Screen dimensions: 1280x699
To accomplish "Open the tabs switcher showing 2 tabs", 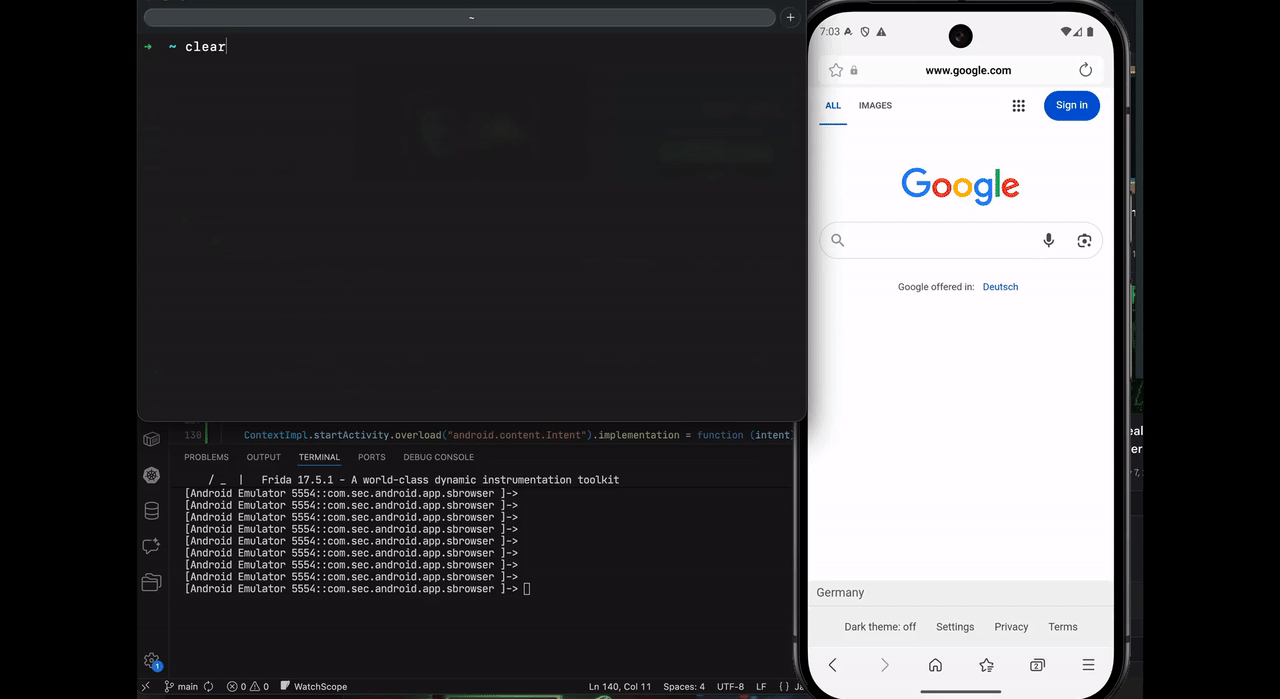I will [1037, 665].
